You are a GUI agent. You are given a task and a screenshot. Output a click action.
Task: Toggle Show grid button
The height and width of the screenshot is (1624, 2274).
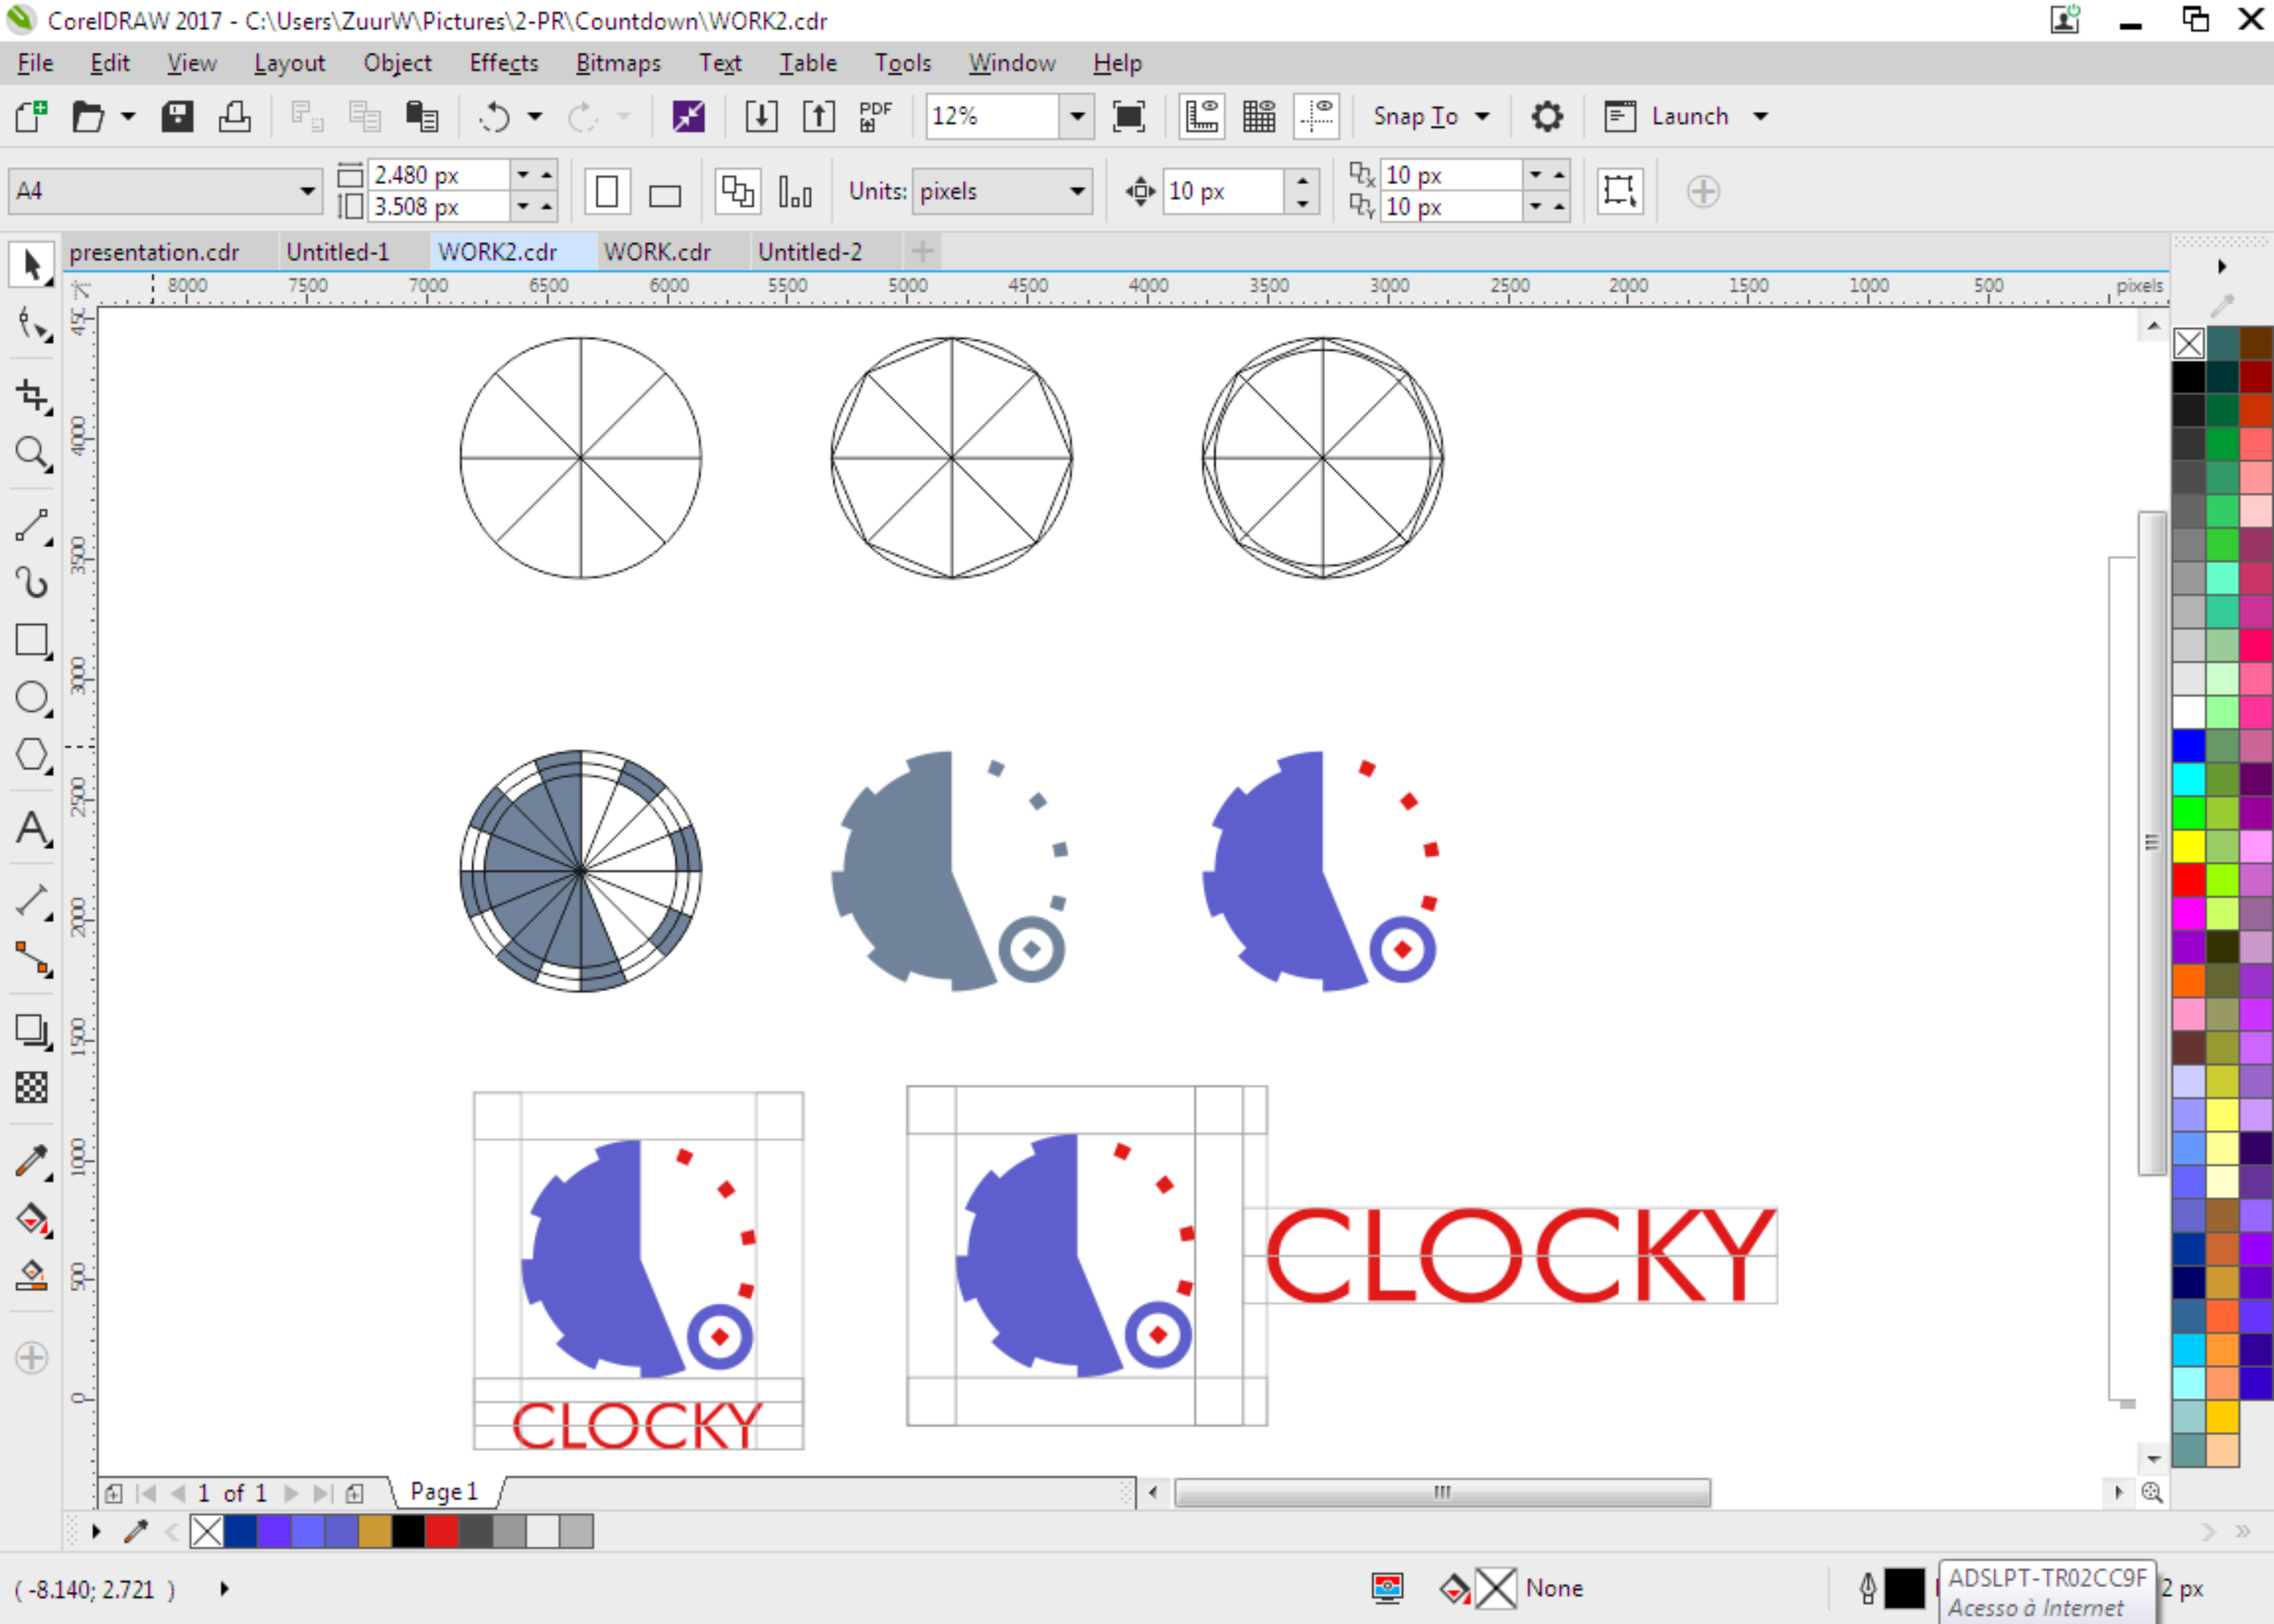click(x=1259, y=116)
